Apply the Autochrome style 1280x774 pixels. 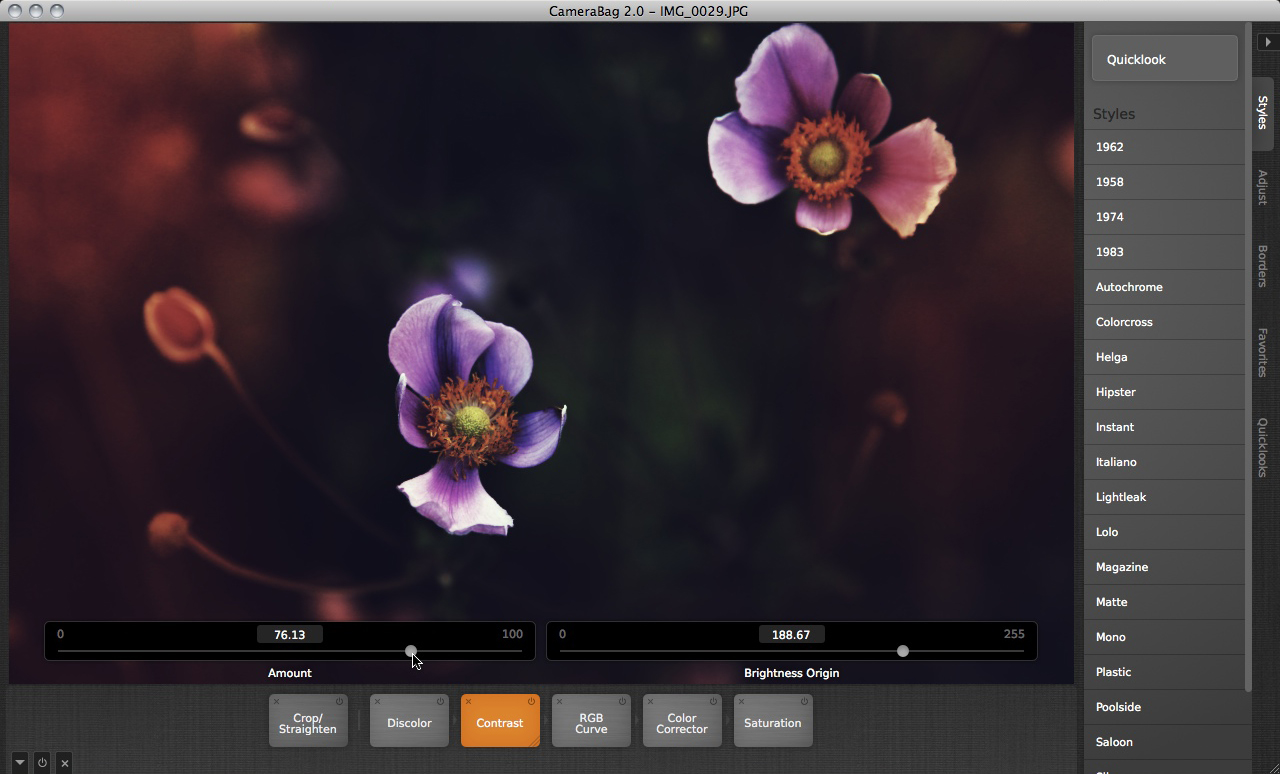(x=1164, y=287)
